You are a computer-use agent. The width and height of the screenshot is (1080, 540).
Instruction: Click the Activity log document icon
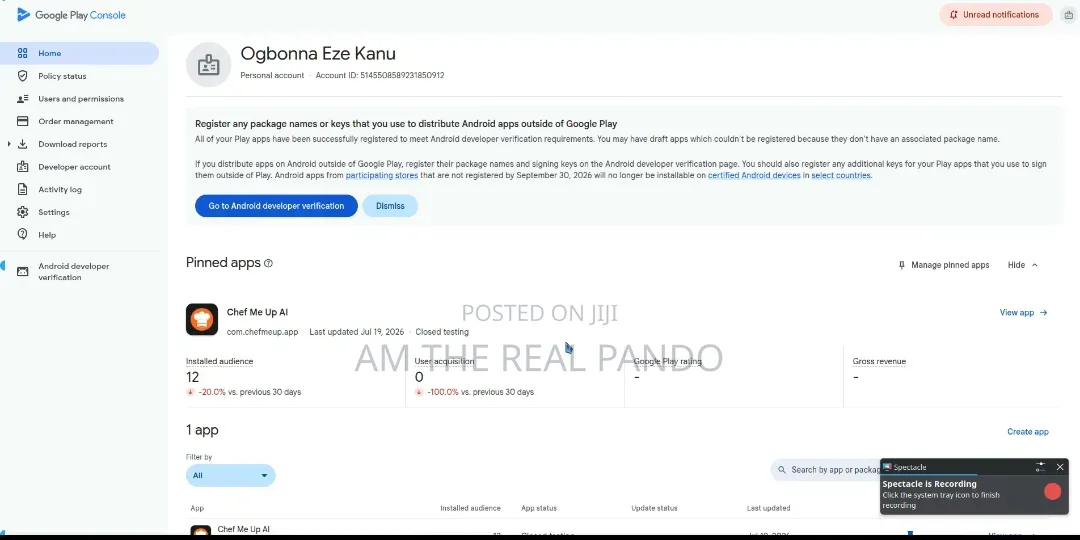23,189
